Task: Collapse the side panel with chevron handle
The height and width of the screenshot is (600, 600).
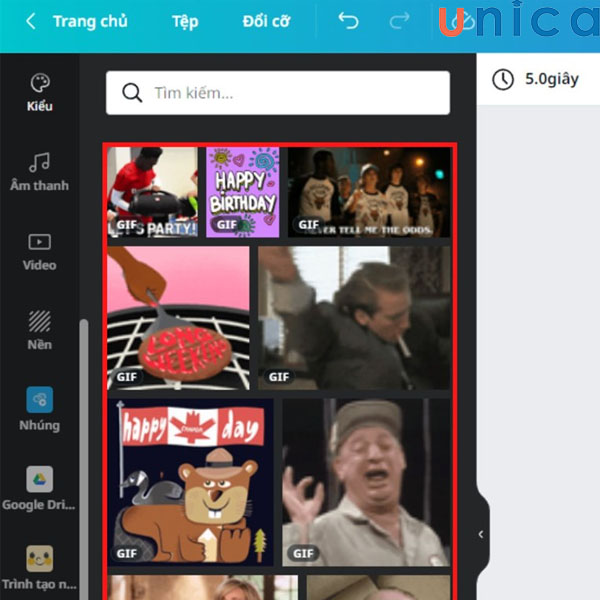Action: coord(481,534)
